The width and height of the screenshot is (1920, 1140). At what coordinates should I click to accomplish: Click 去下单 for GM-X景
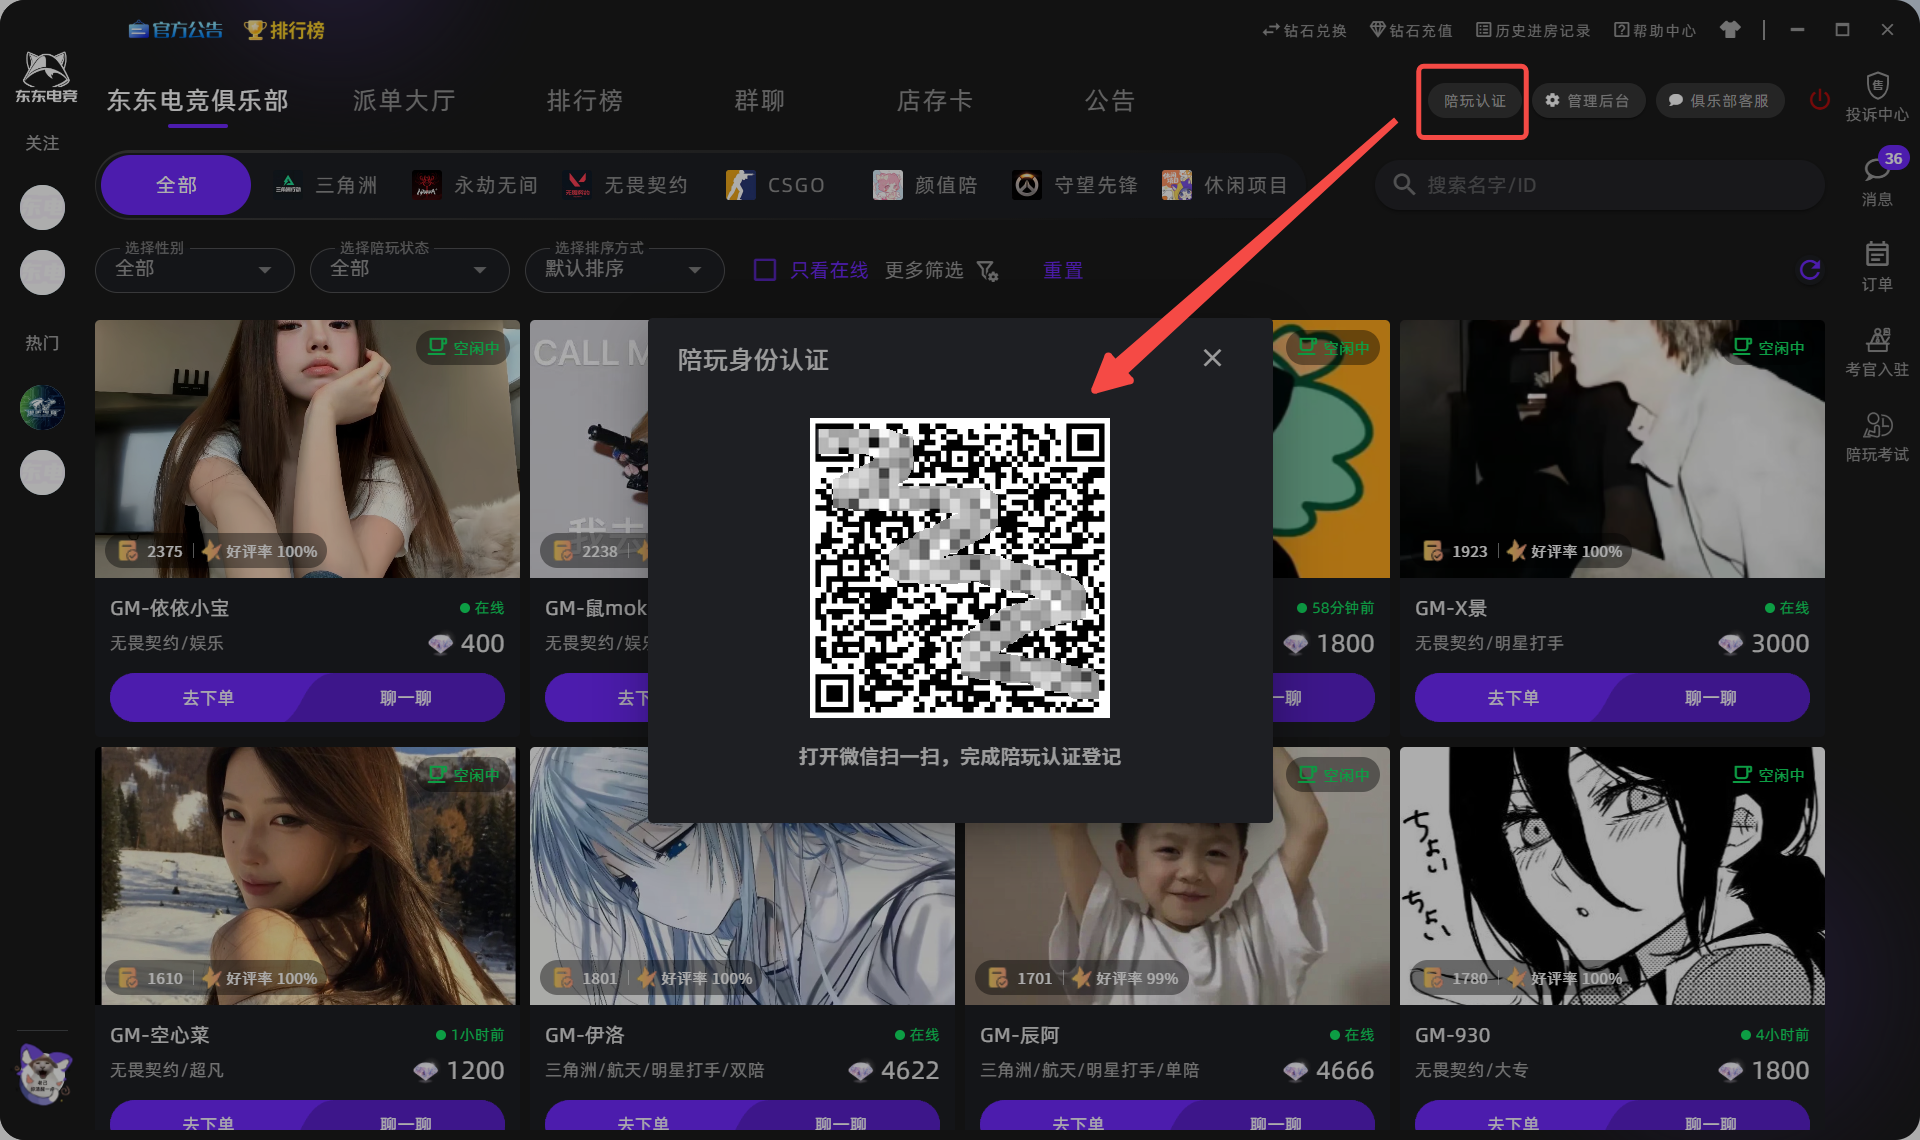tap(1513, 698)
